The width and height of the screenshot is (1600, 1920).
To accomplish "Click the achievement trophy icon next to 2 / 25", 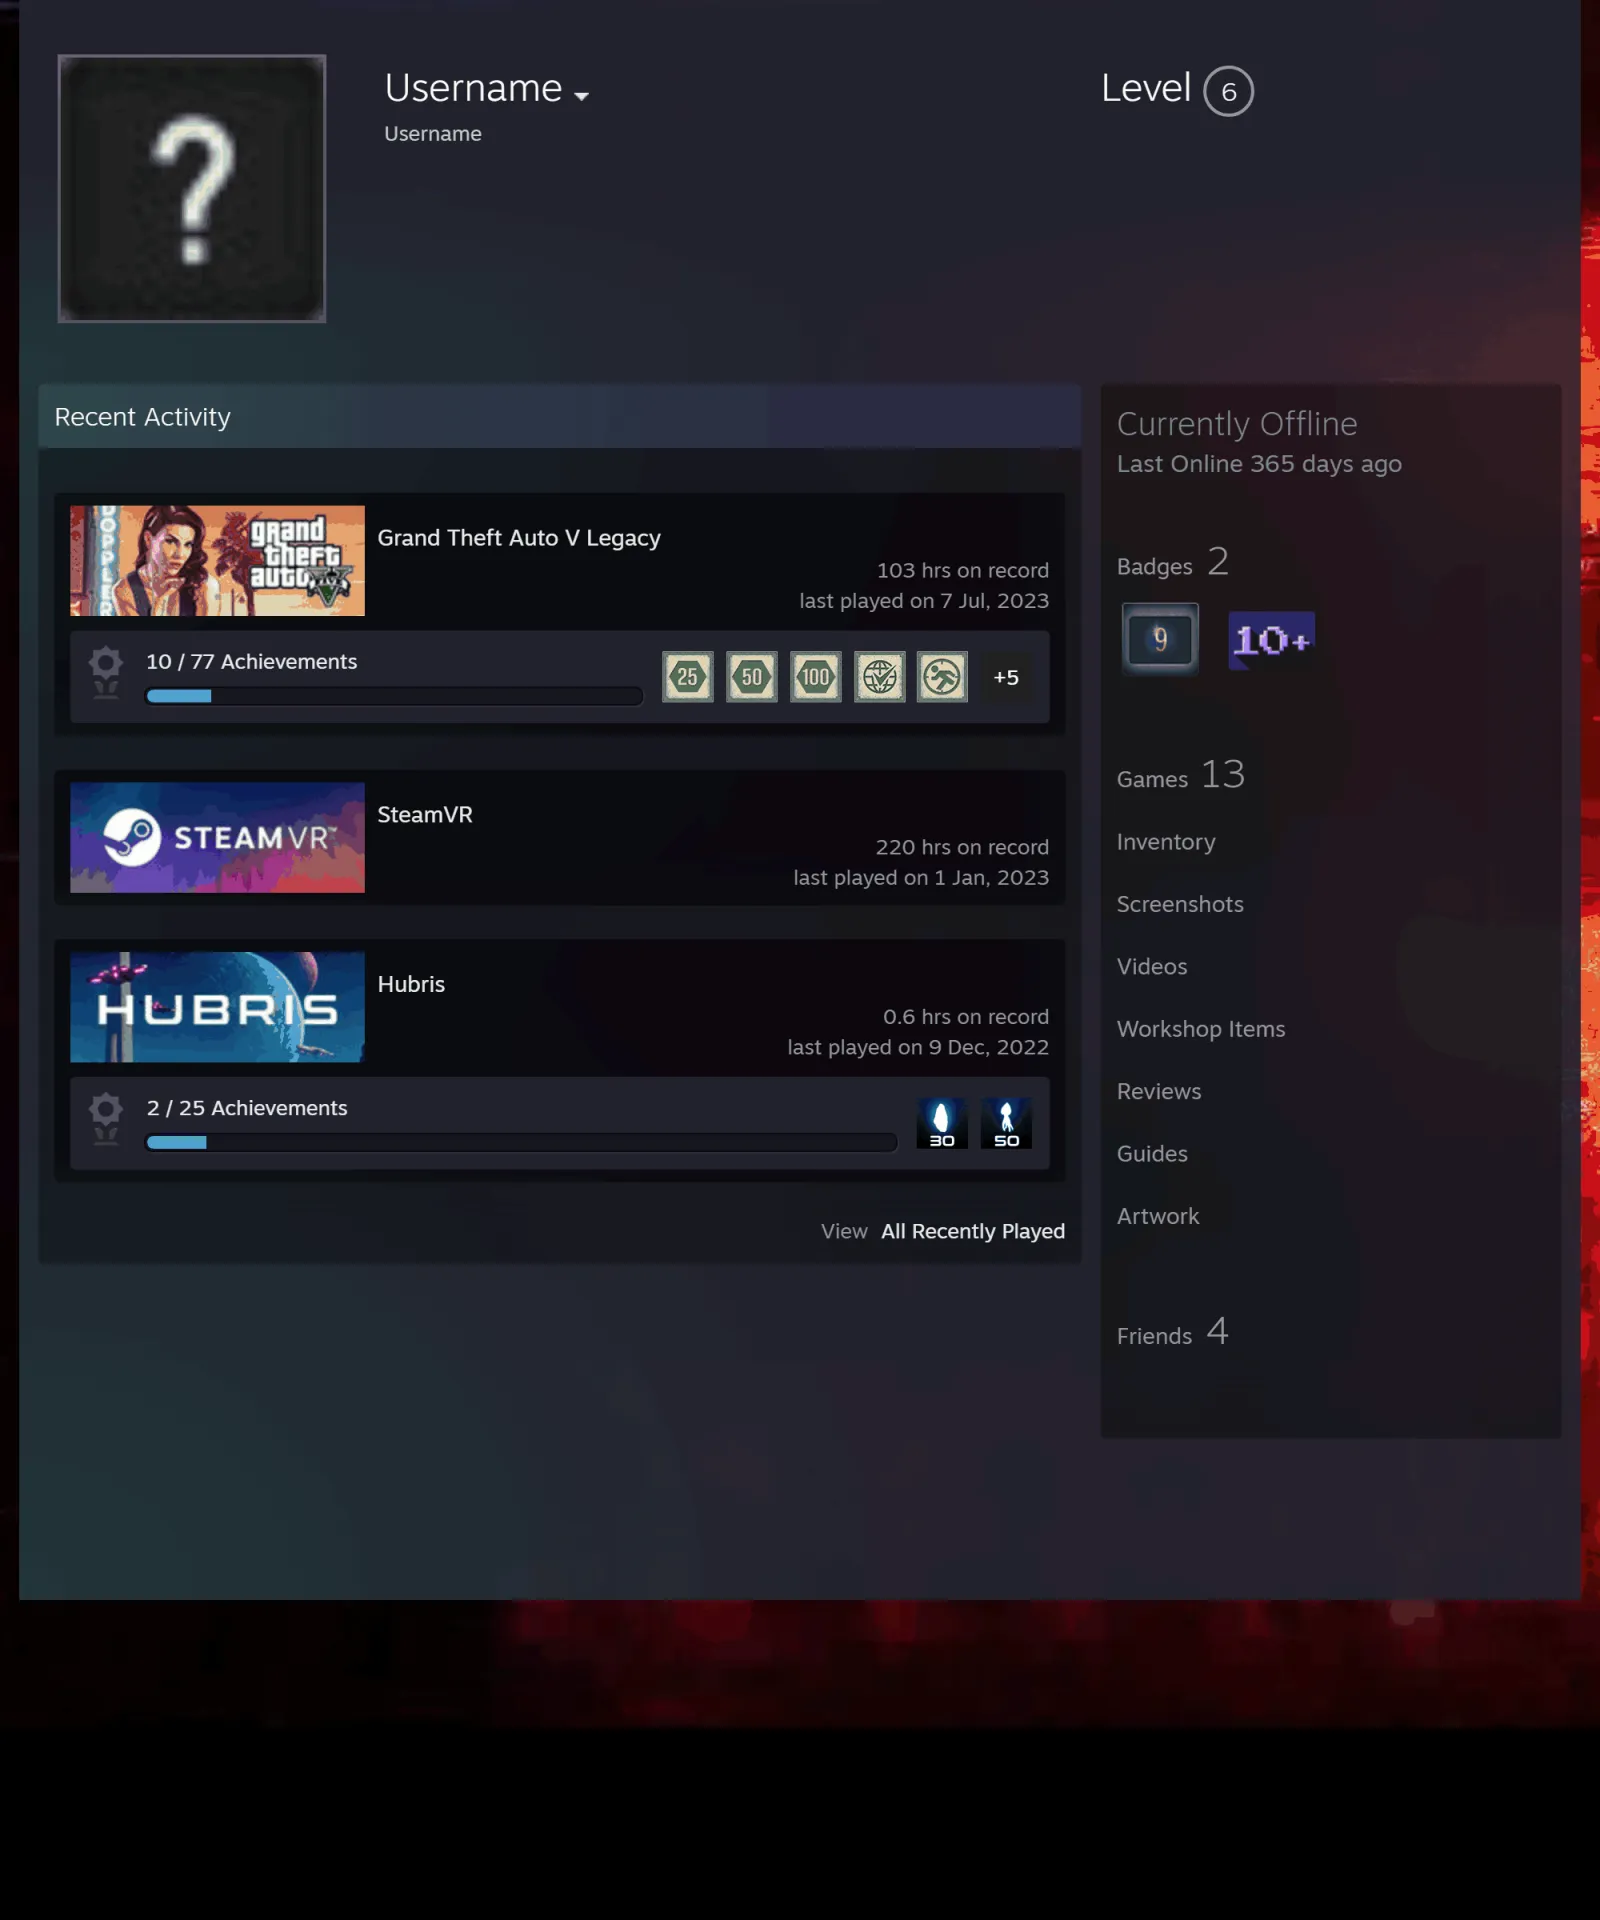I will tap(106, 1118).
